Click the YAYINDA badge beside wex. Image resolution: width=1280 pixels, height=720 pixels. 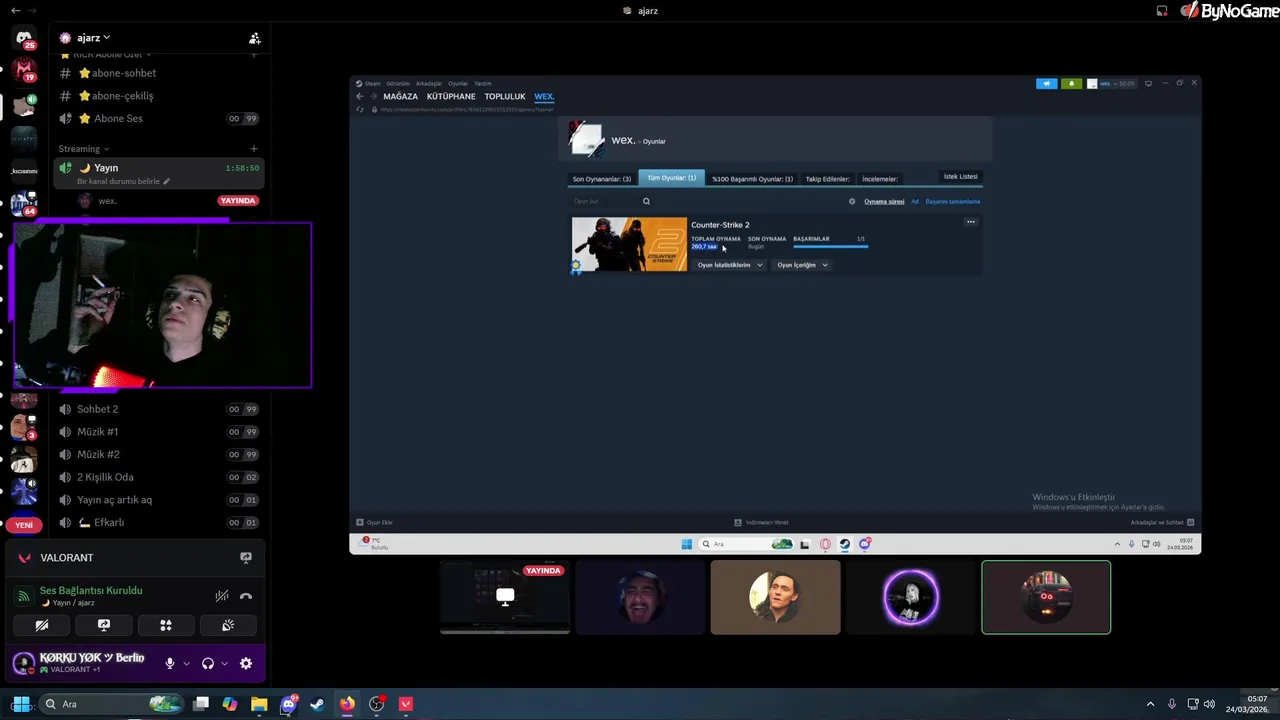(x=238, y=201)
